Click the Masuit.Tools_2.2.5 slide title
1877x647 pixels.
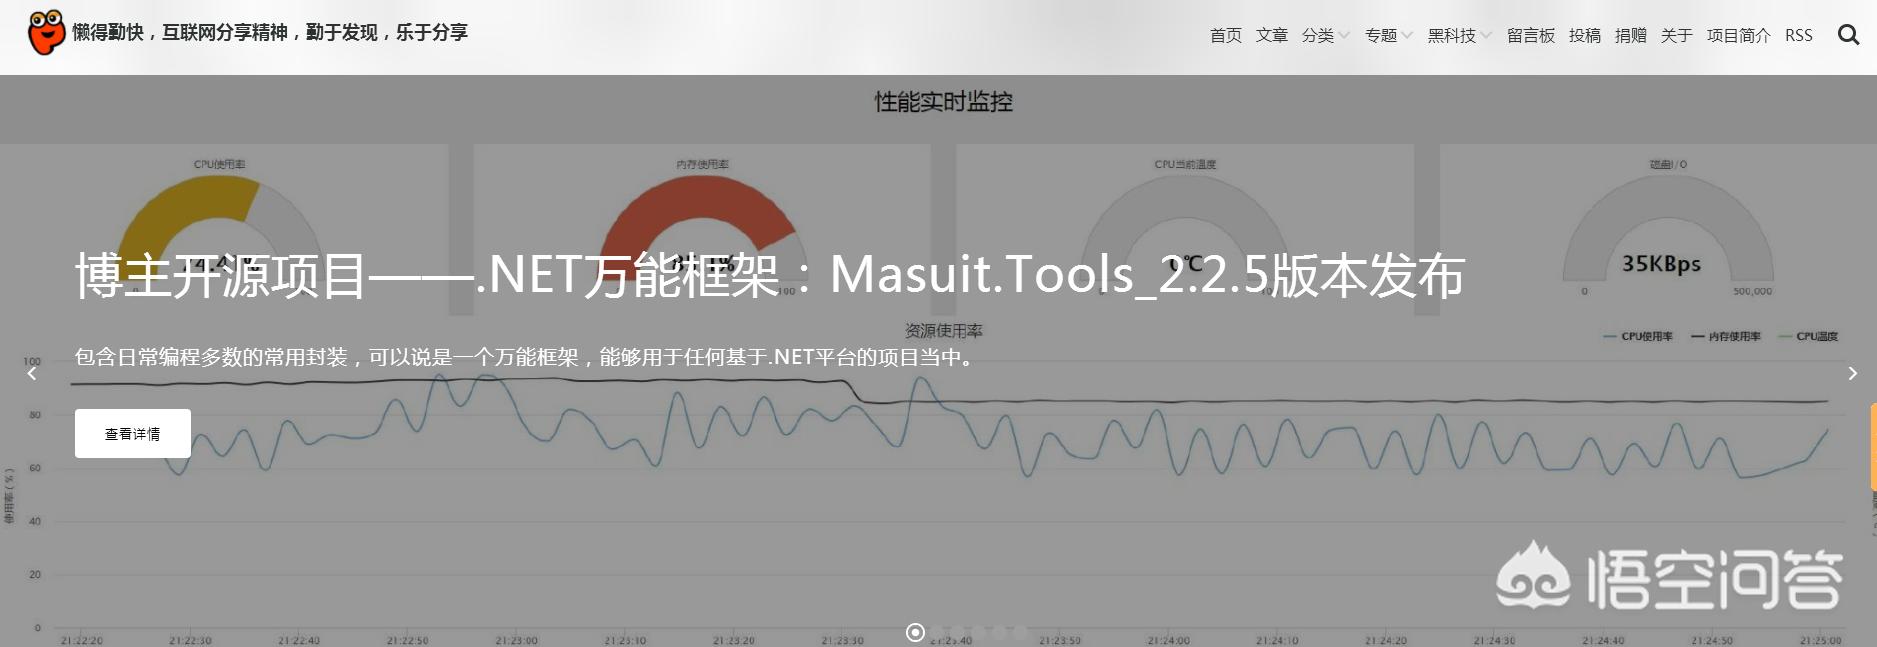pyautogui.click(x=770, y=275)
